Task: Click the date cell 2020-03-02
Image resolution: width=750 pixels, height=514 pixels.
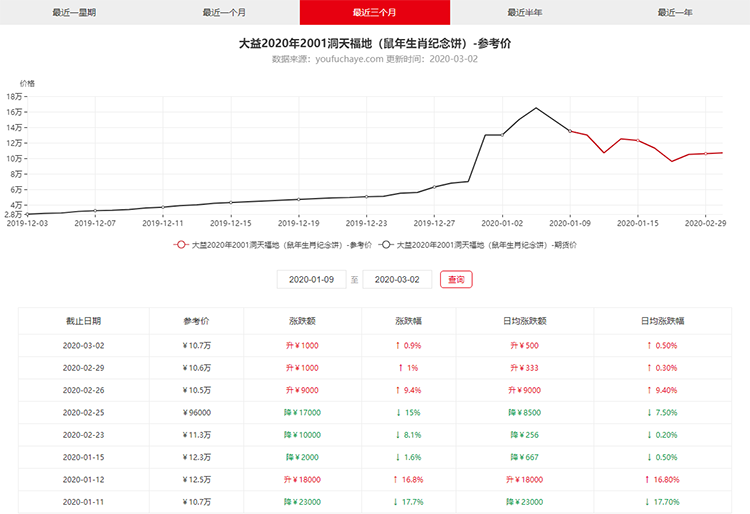Action: click(83, 345)
